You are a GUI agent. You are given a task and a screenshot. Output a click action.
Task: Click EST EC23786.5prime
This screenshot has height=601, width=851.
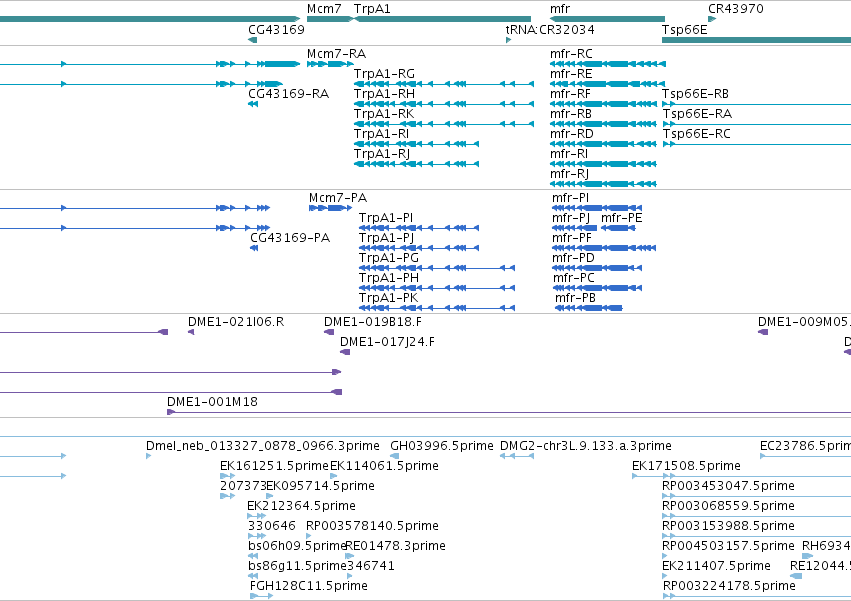805,446
